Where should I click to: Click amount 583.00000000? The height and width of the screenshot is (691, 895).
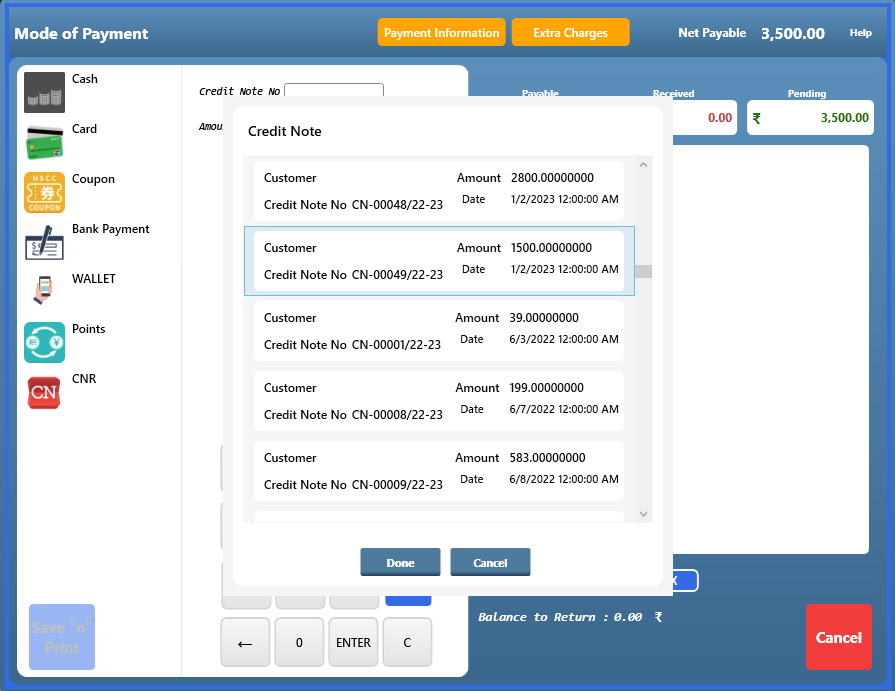coord(547,458)
